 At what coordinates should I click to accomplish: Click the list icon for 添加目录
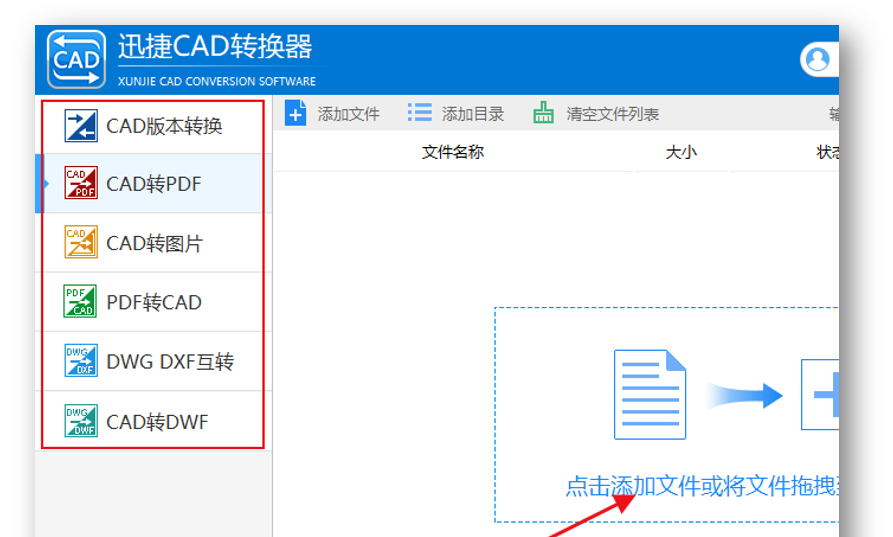pyautogui.click(x=420, y=112)
